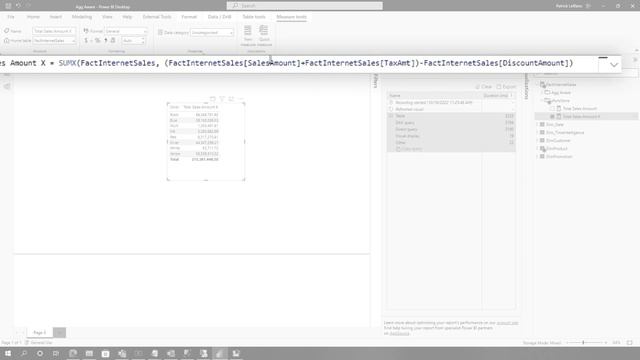Open the Format dropdown set to General
The height and width of the screenshot is (360, 640).
pyautogui.click(x=126, y=31)
